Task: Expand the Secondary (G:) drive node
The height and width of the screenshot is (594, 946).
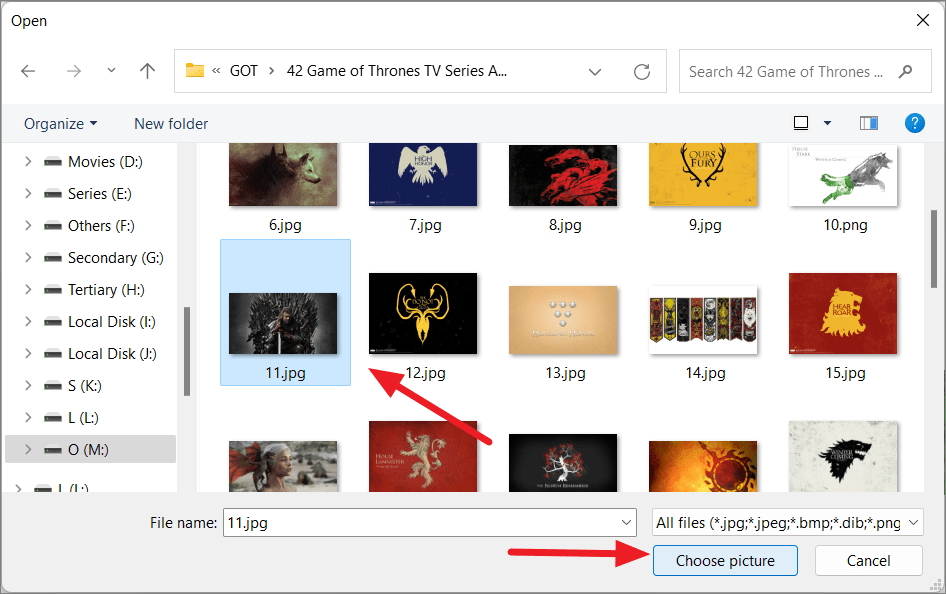Action: (x=28, y=257)
